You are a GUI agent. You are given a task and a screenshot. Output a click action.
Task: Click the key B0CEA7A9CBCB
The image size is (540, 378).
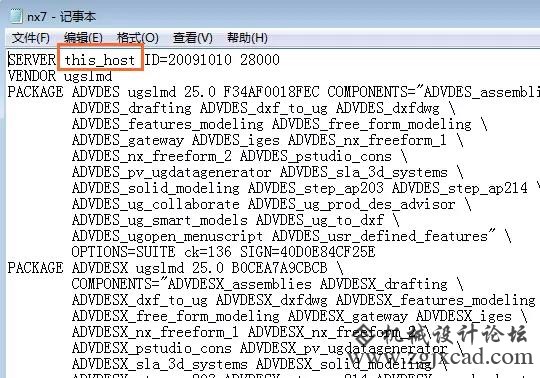point(279,268)
